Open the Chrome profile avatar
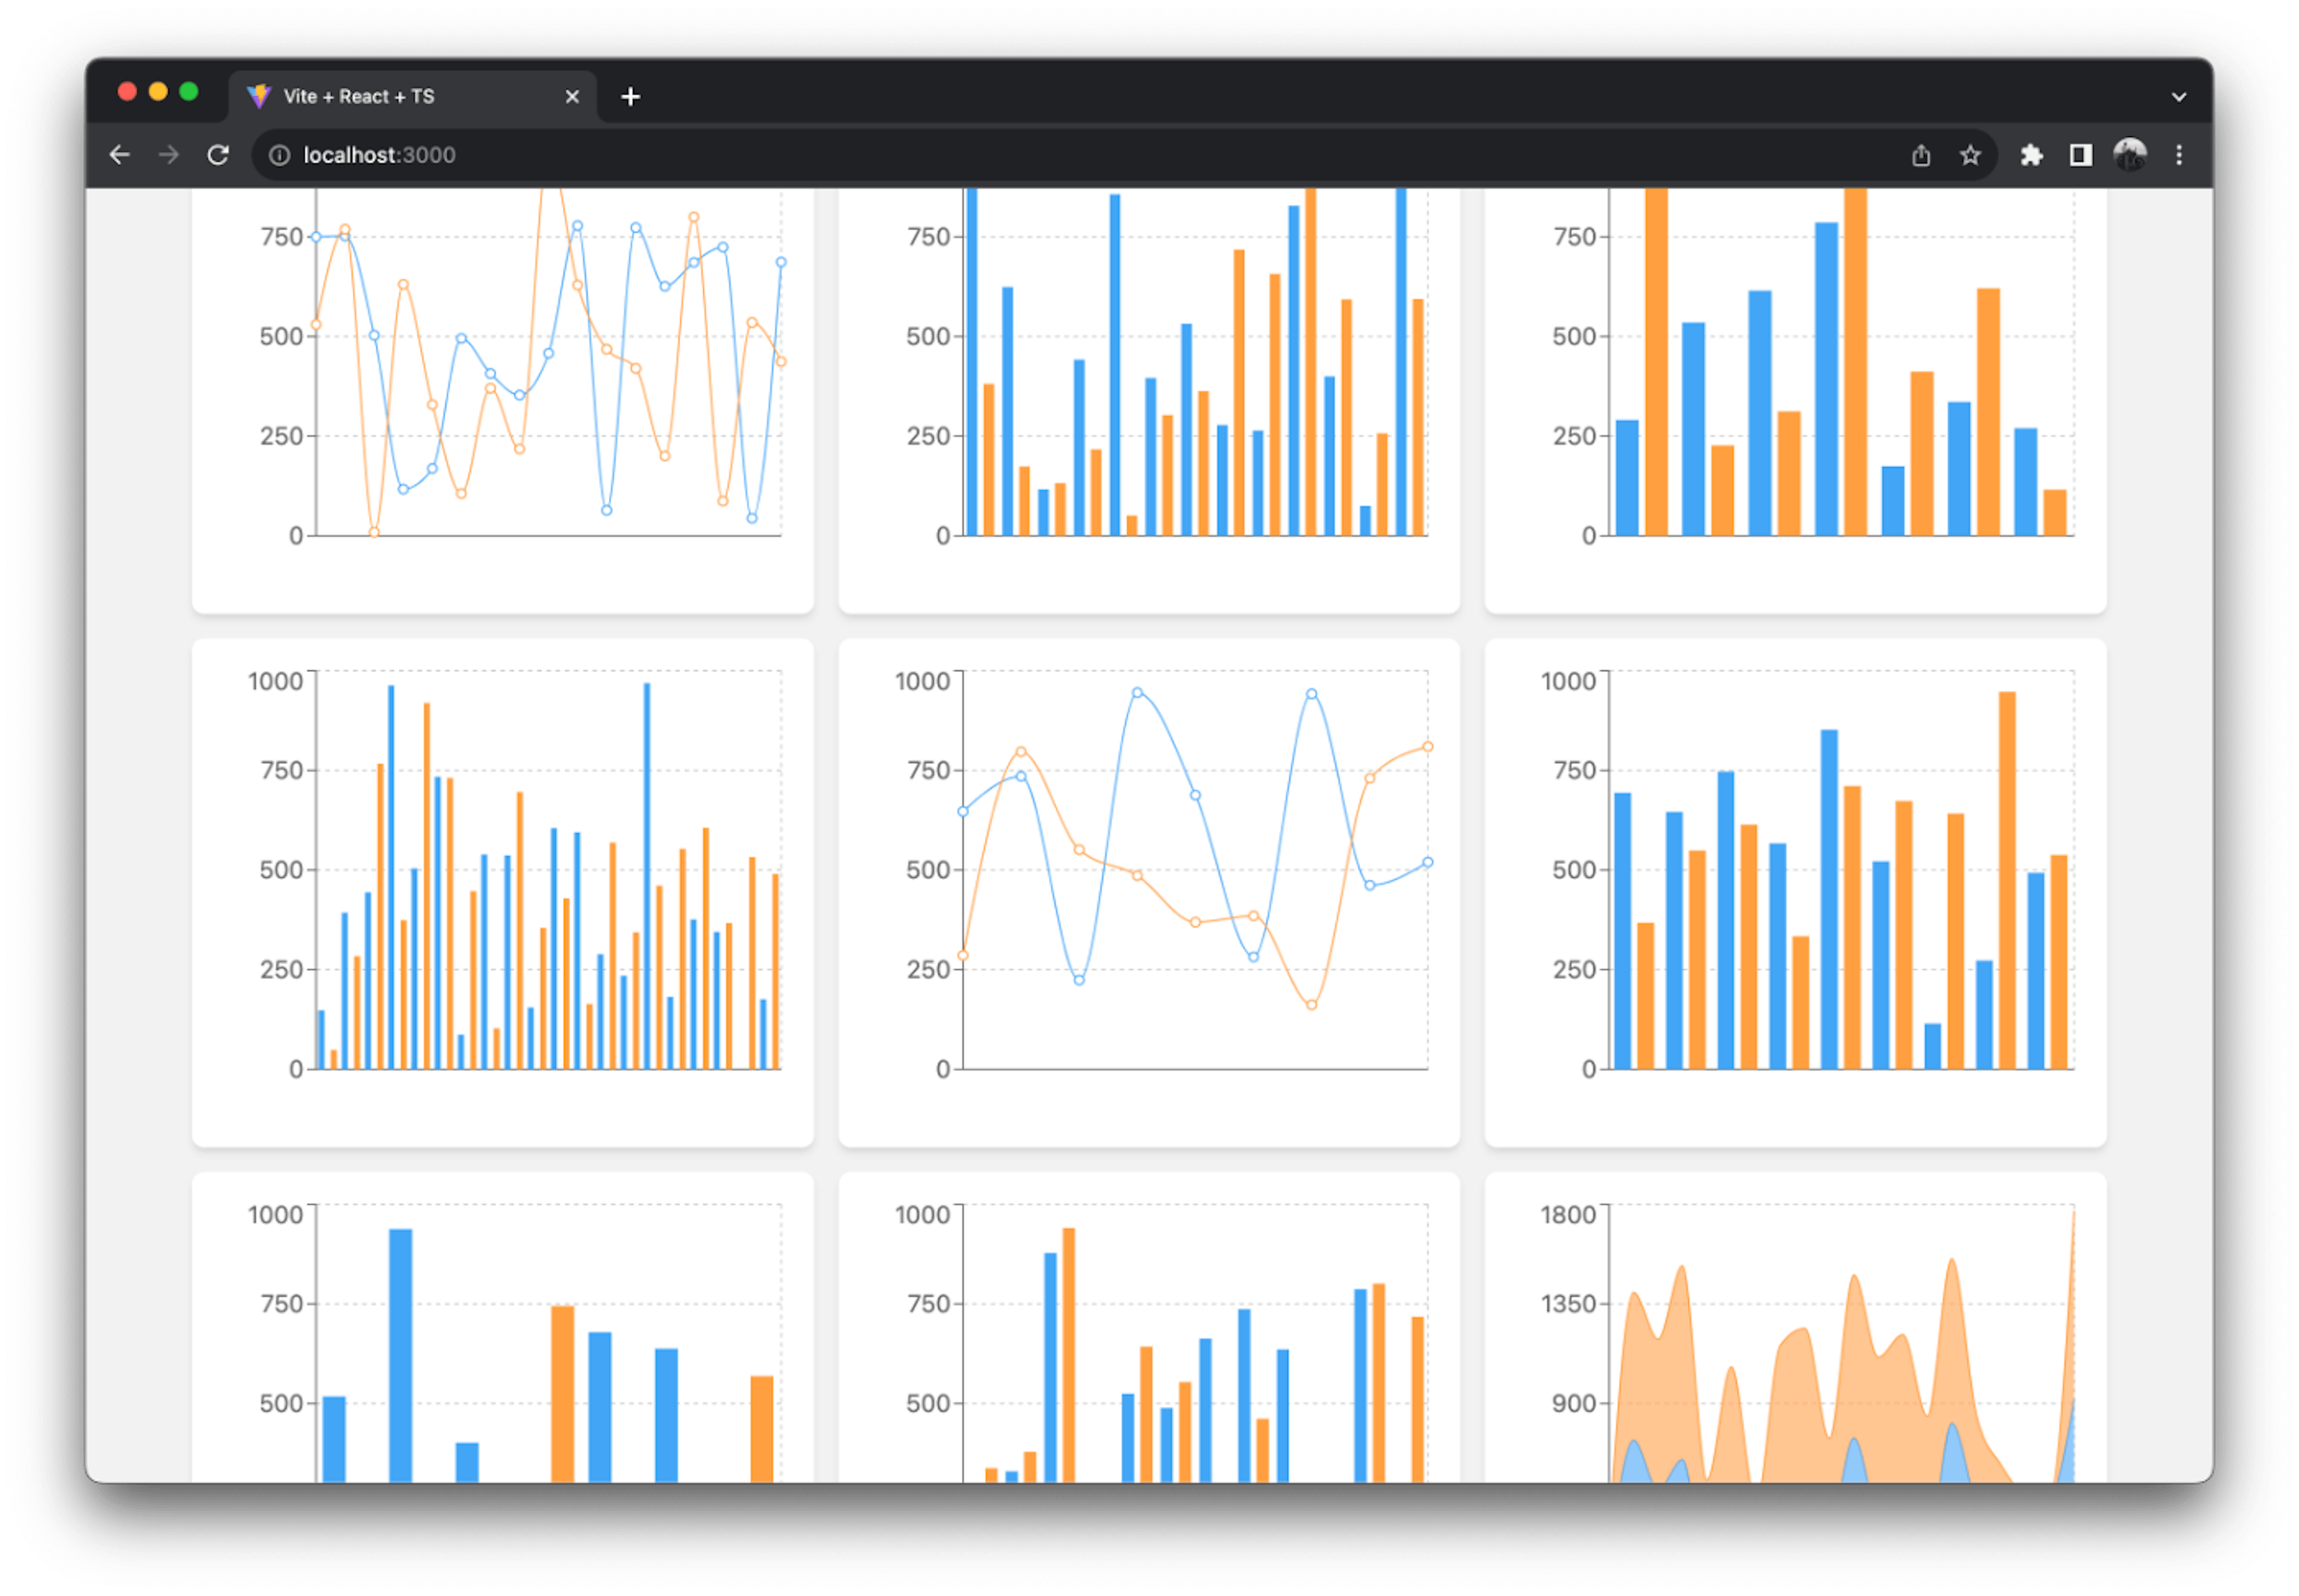Screen dimensions: 2299x1596 pyautogui.click(x=2129, y=155)
